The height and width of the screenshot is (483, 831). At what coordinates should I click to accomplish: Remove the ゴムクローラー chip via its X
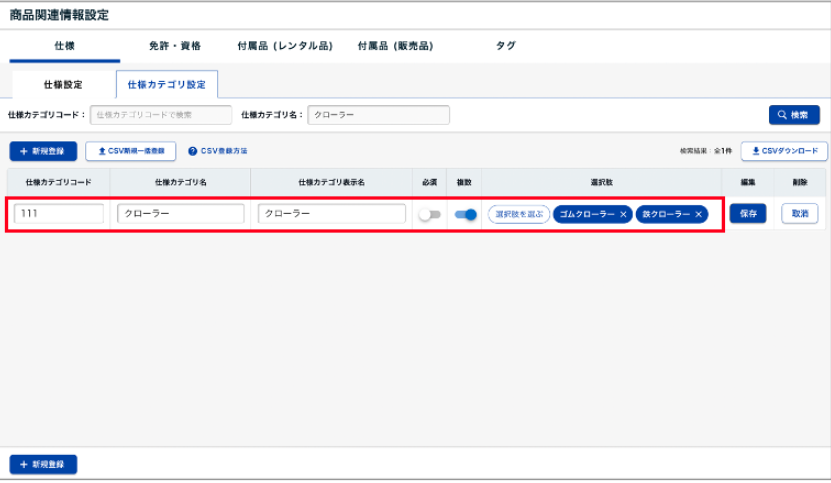coord(623,214)
